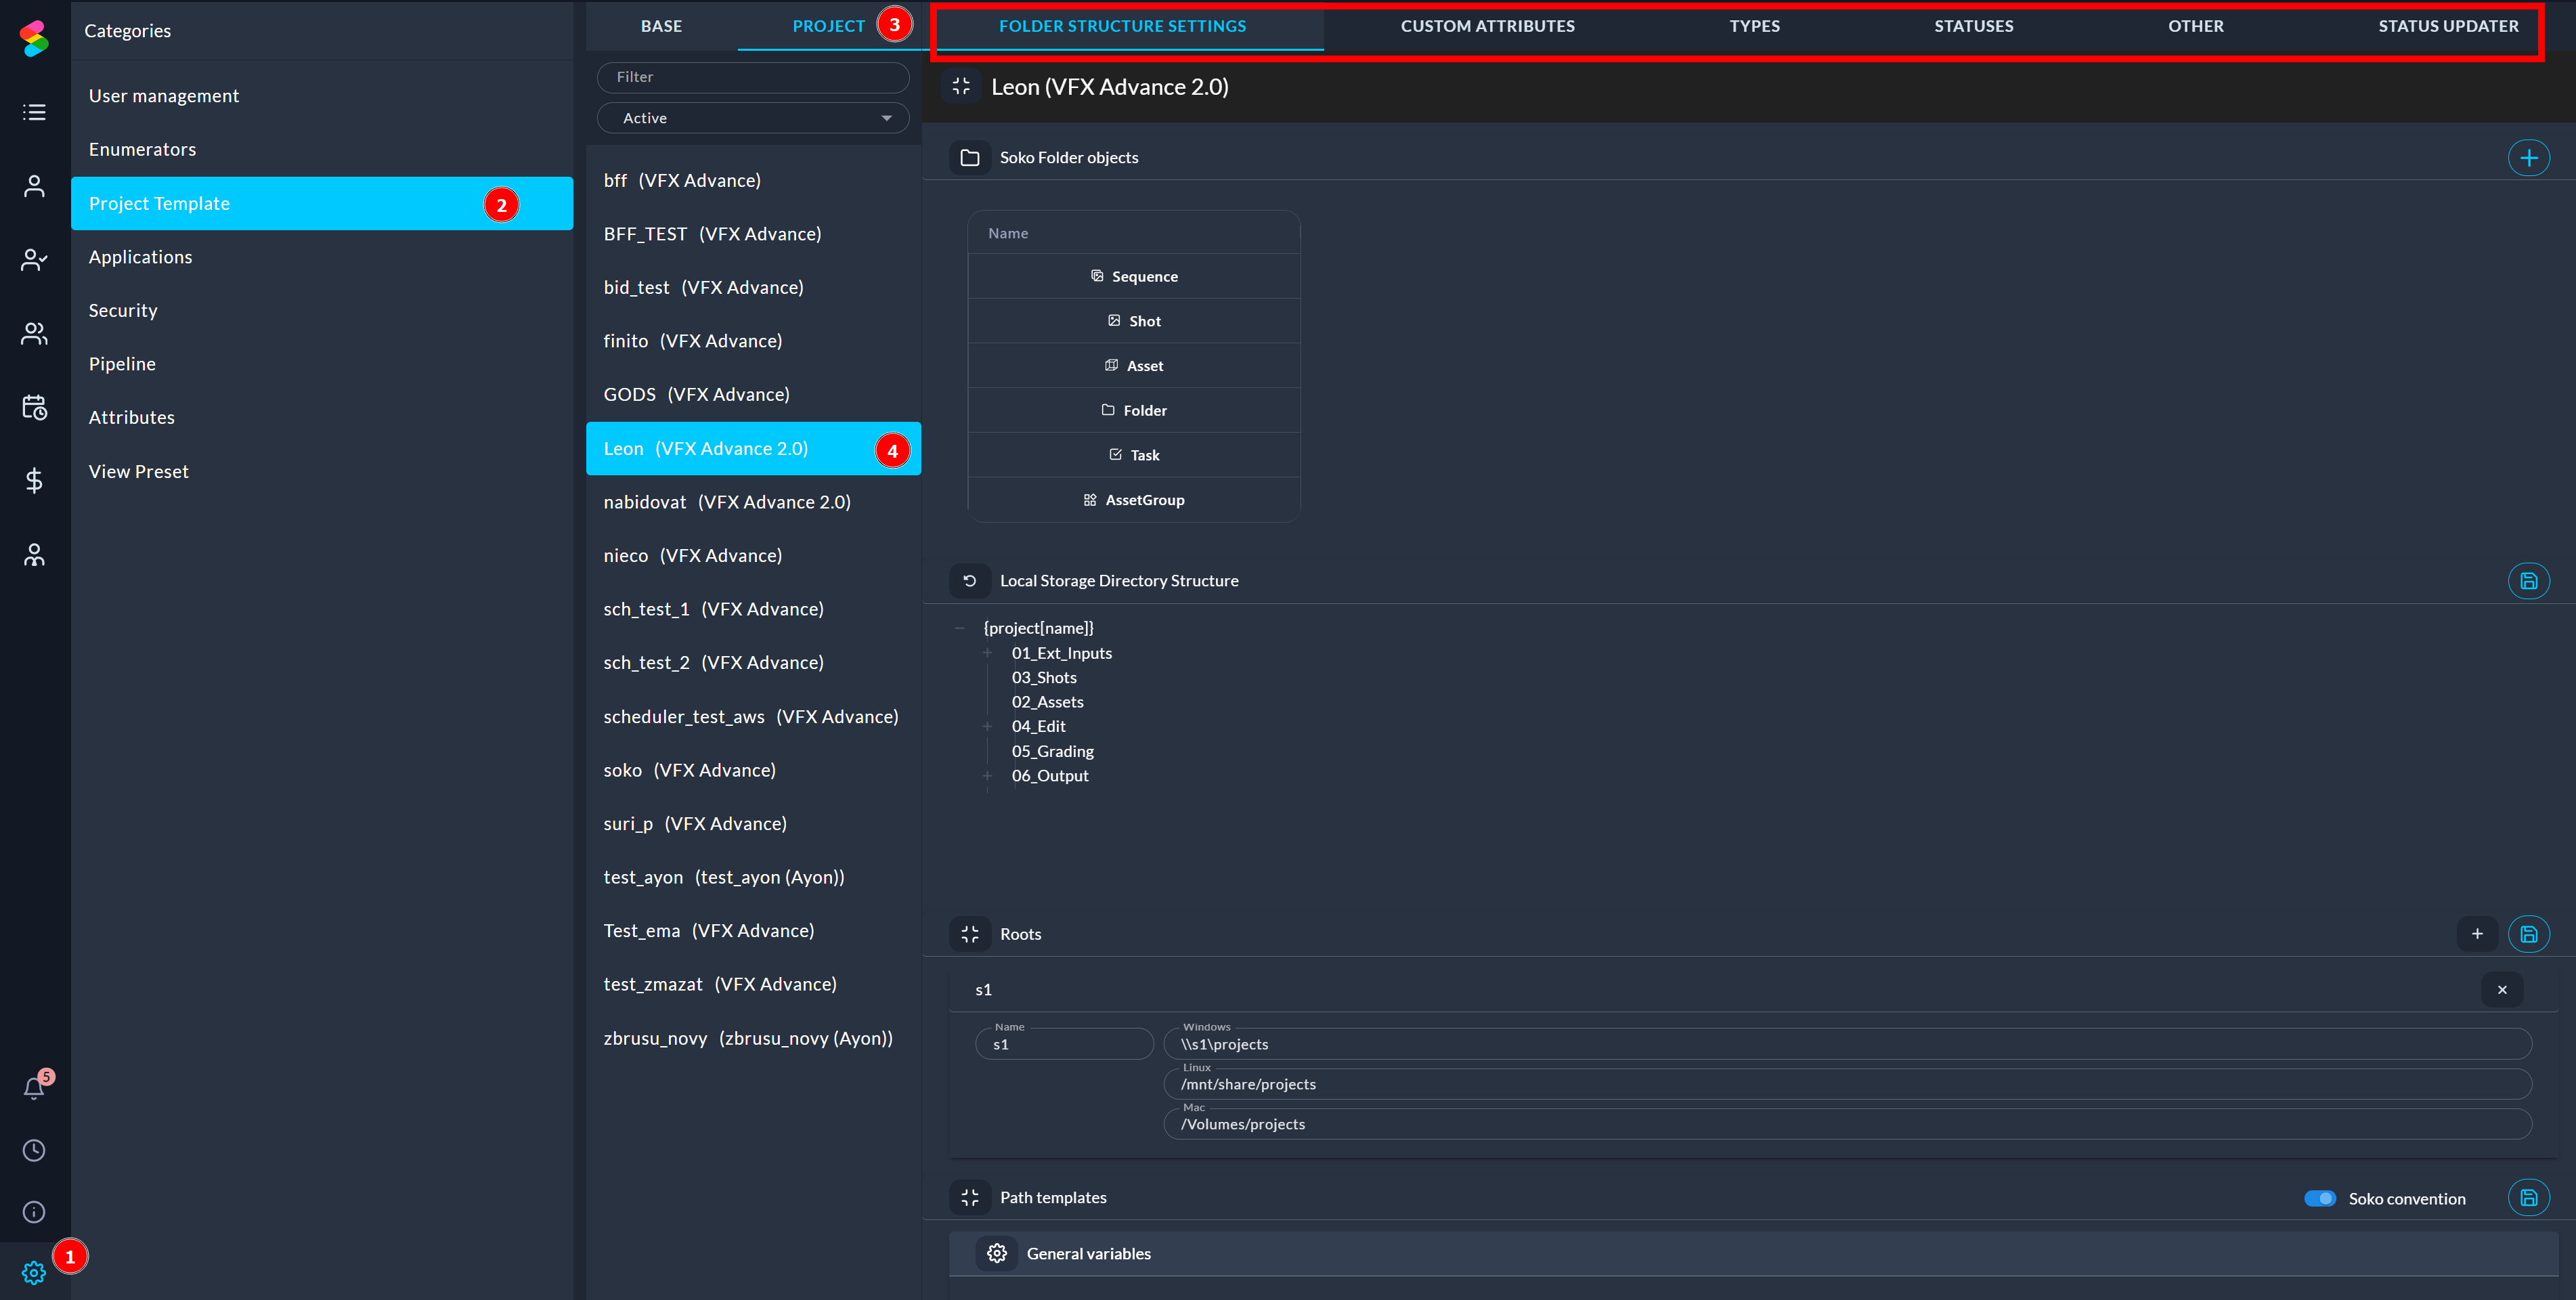Click the settings gear icon in sidebar

tap(34, 1272)
